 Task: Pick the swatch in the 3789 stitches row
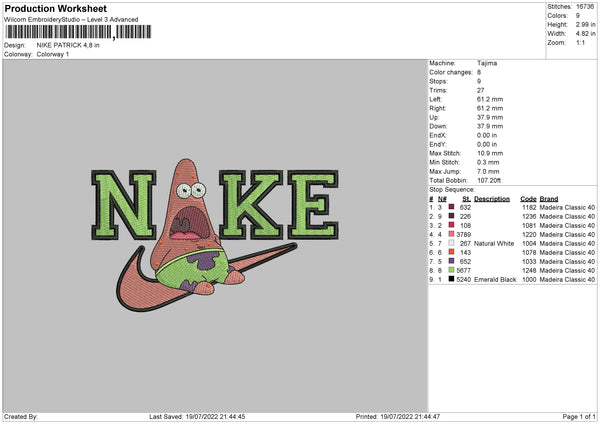click(x=452, y=234)
